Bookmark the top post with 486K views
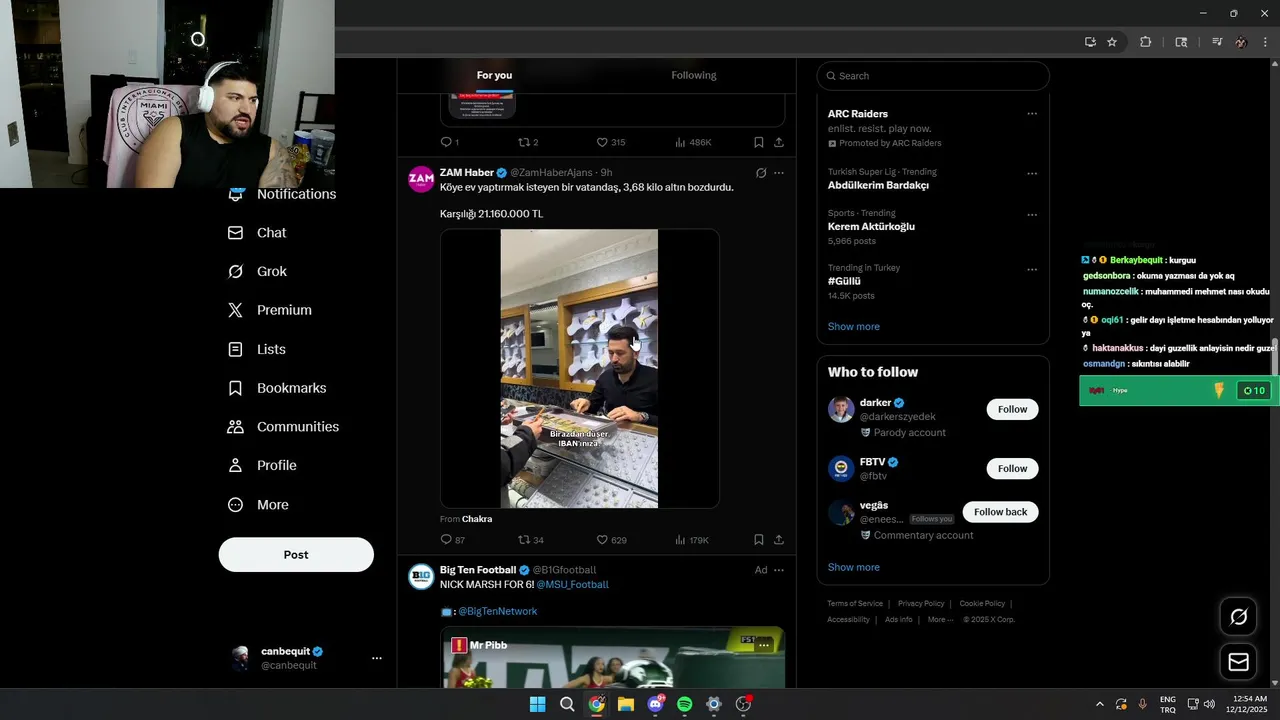Viewport: 1280px width, 720px height. [759, 142]
